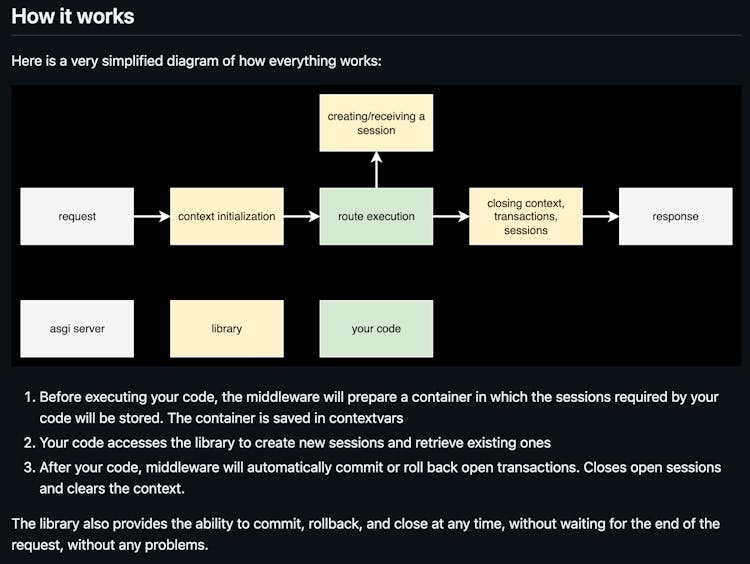The height and width of the screenshot is (564, 750).
Task: Click the 'asgi server' legend box
Action: tap(77, 328)
